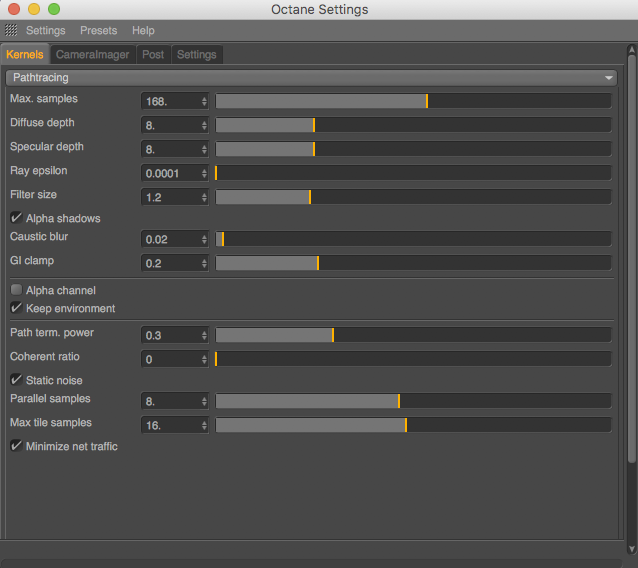This screenshot has height=568, width=638.
Task: Click the Path term. power stepper arrows
Action: click(x=204, y=335)
